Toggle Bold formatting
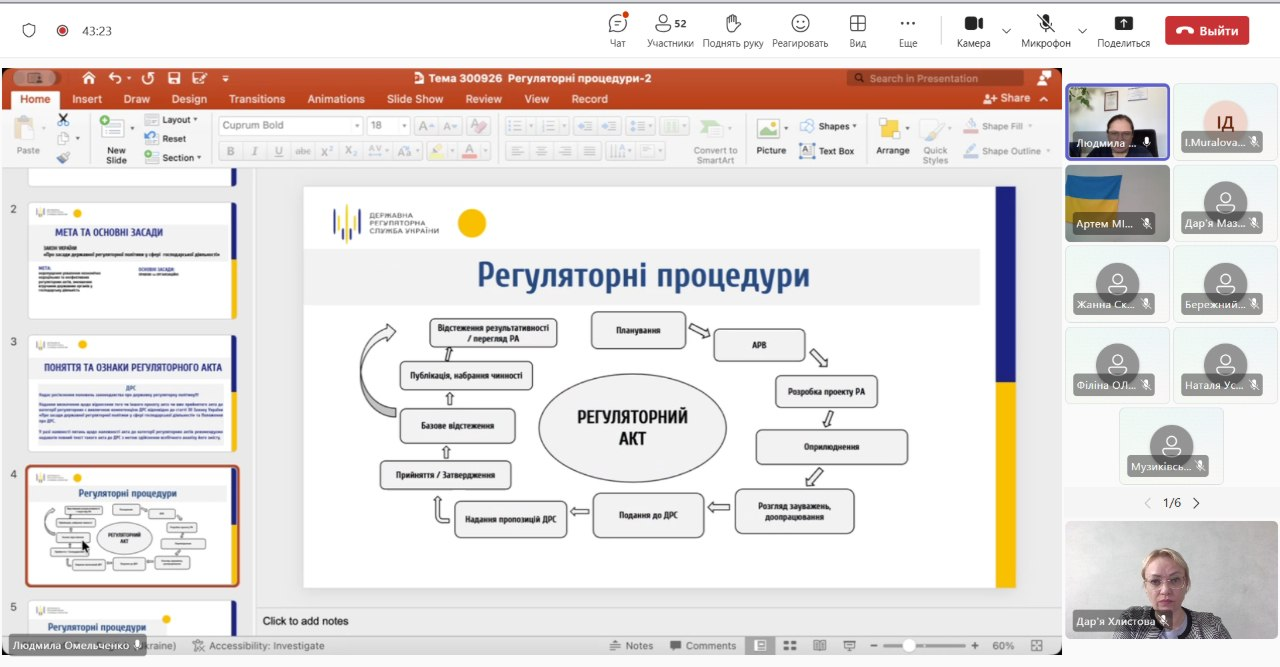The height and width of the screenshot is (667, 1280). pos(231,152)
